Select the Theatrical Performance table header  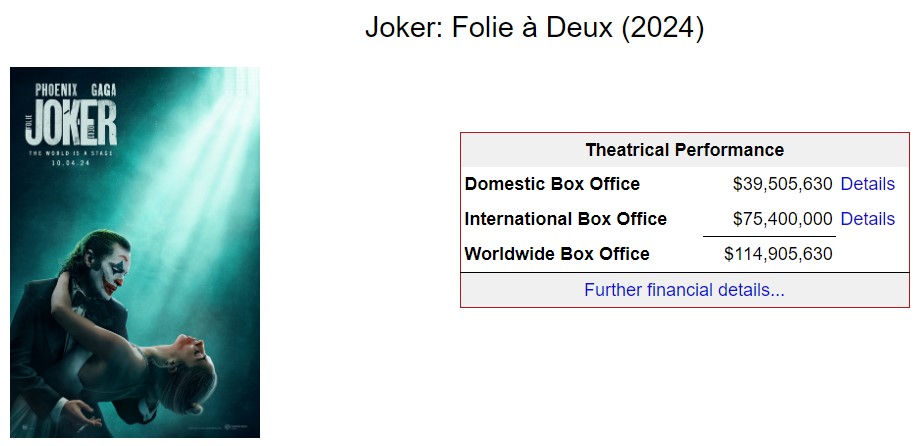tap(684, 150)
